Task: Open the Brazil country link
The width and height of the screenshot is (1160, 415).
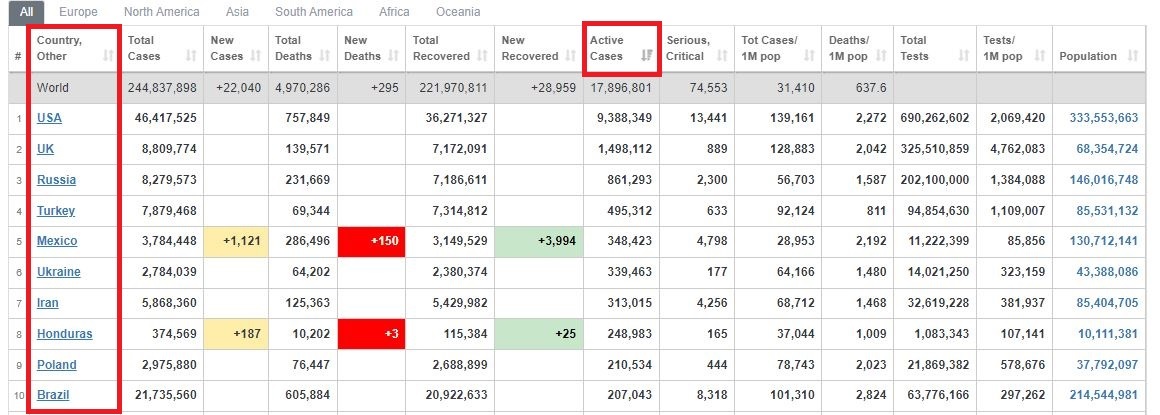Action: click(53, 395)
